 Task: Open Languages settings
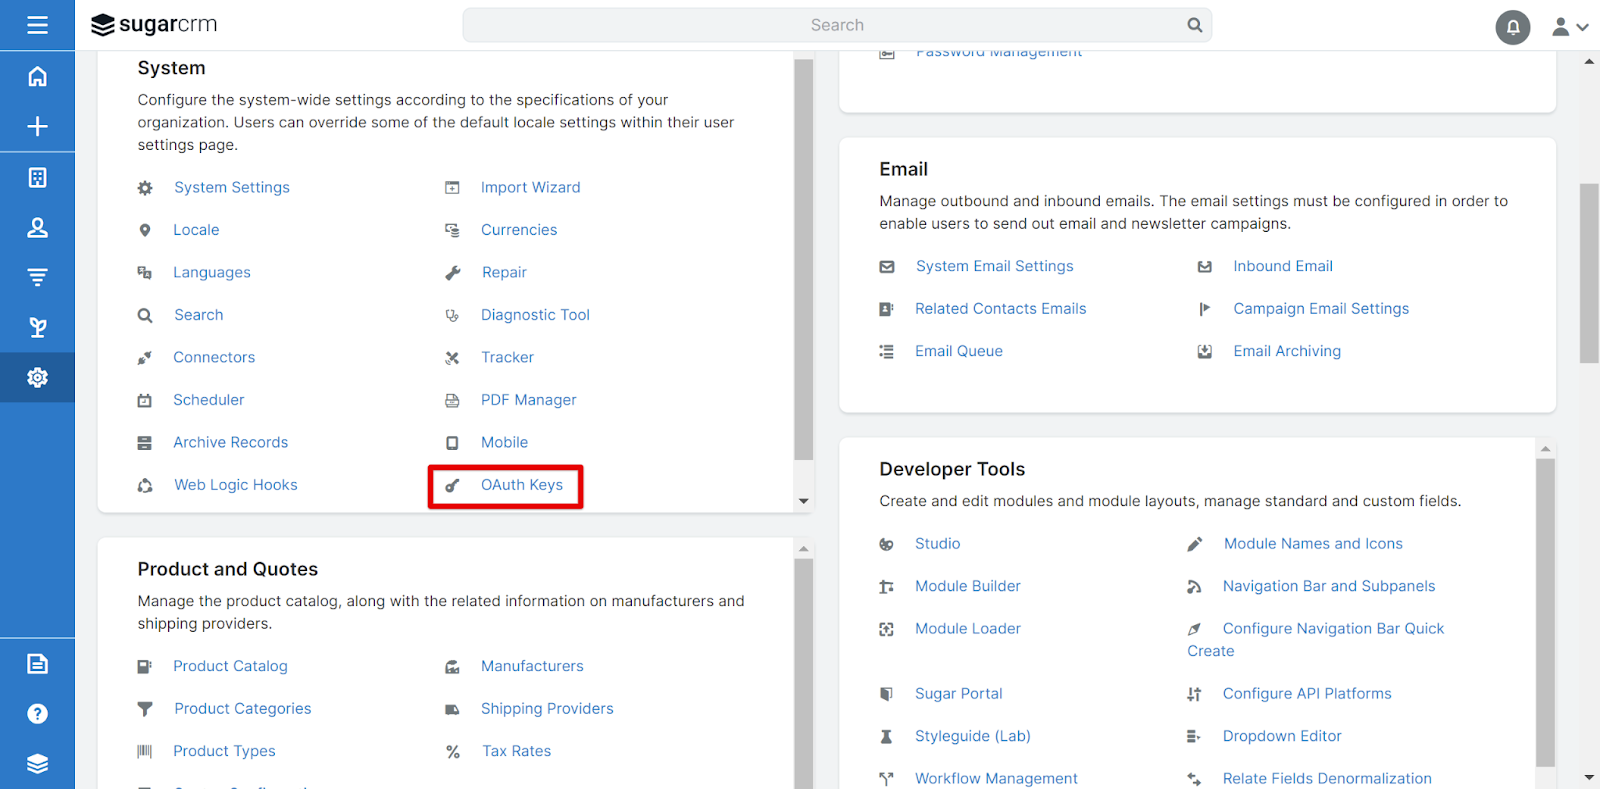pos(212,272)
